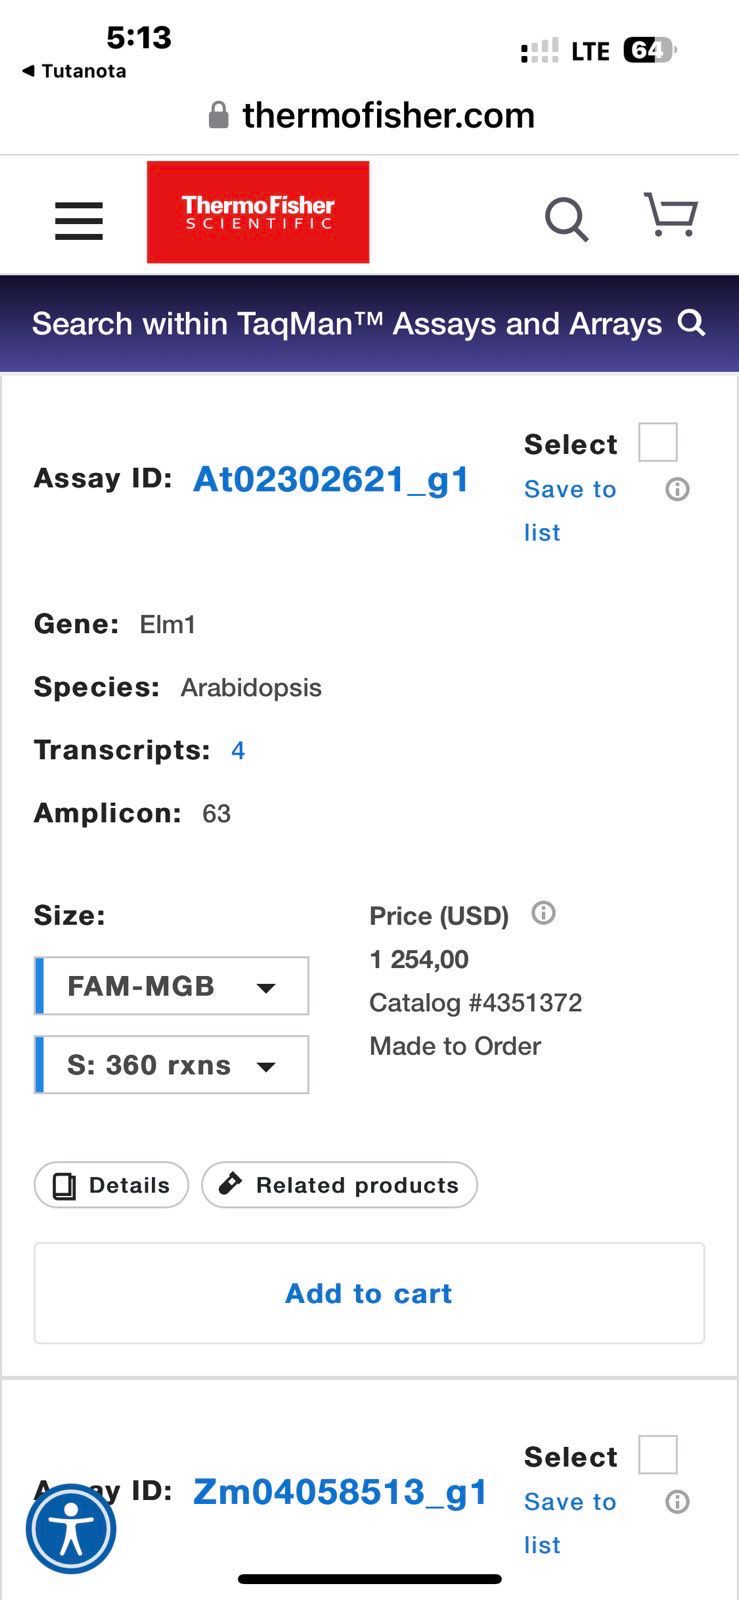This screenshot has height=1600, width=739.
Task: Check Select box for At02302621_g1
Action: point(658,442)
